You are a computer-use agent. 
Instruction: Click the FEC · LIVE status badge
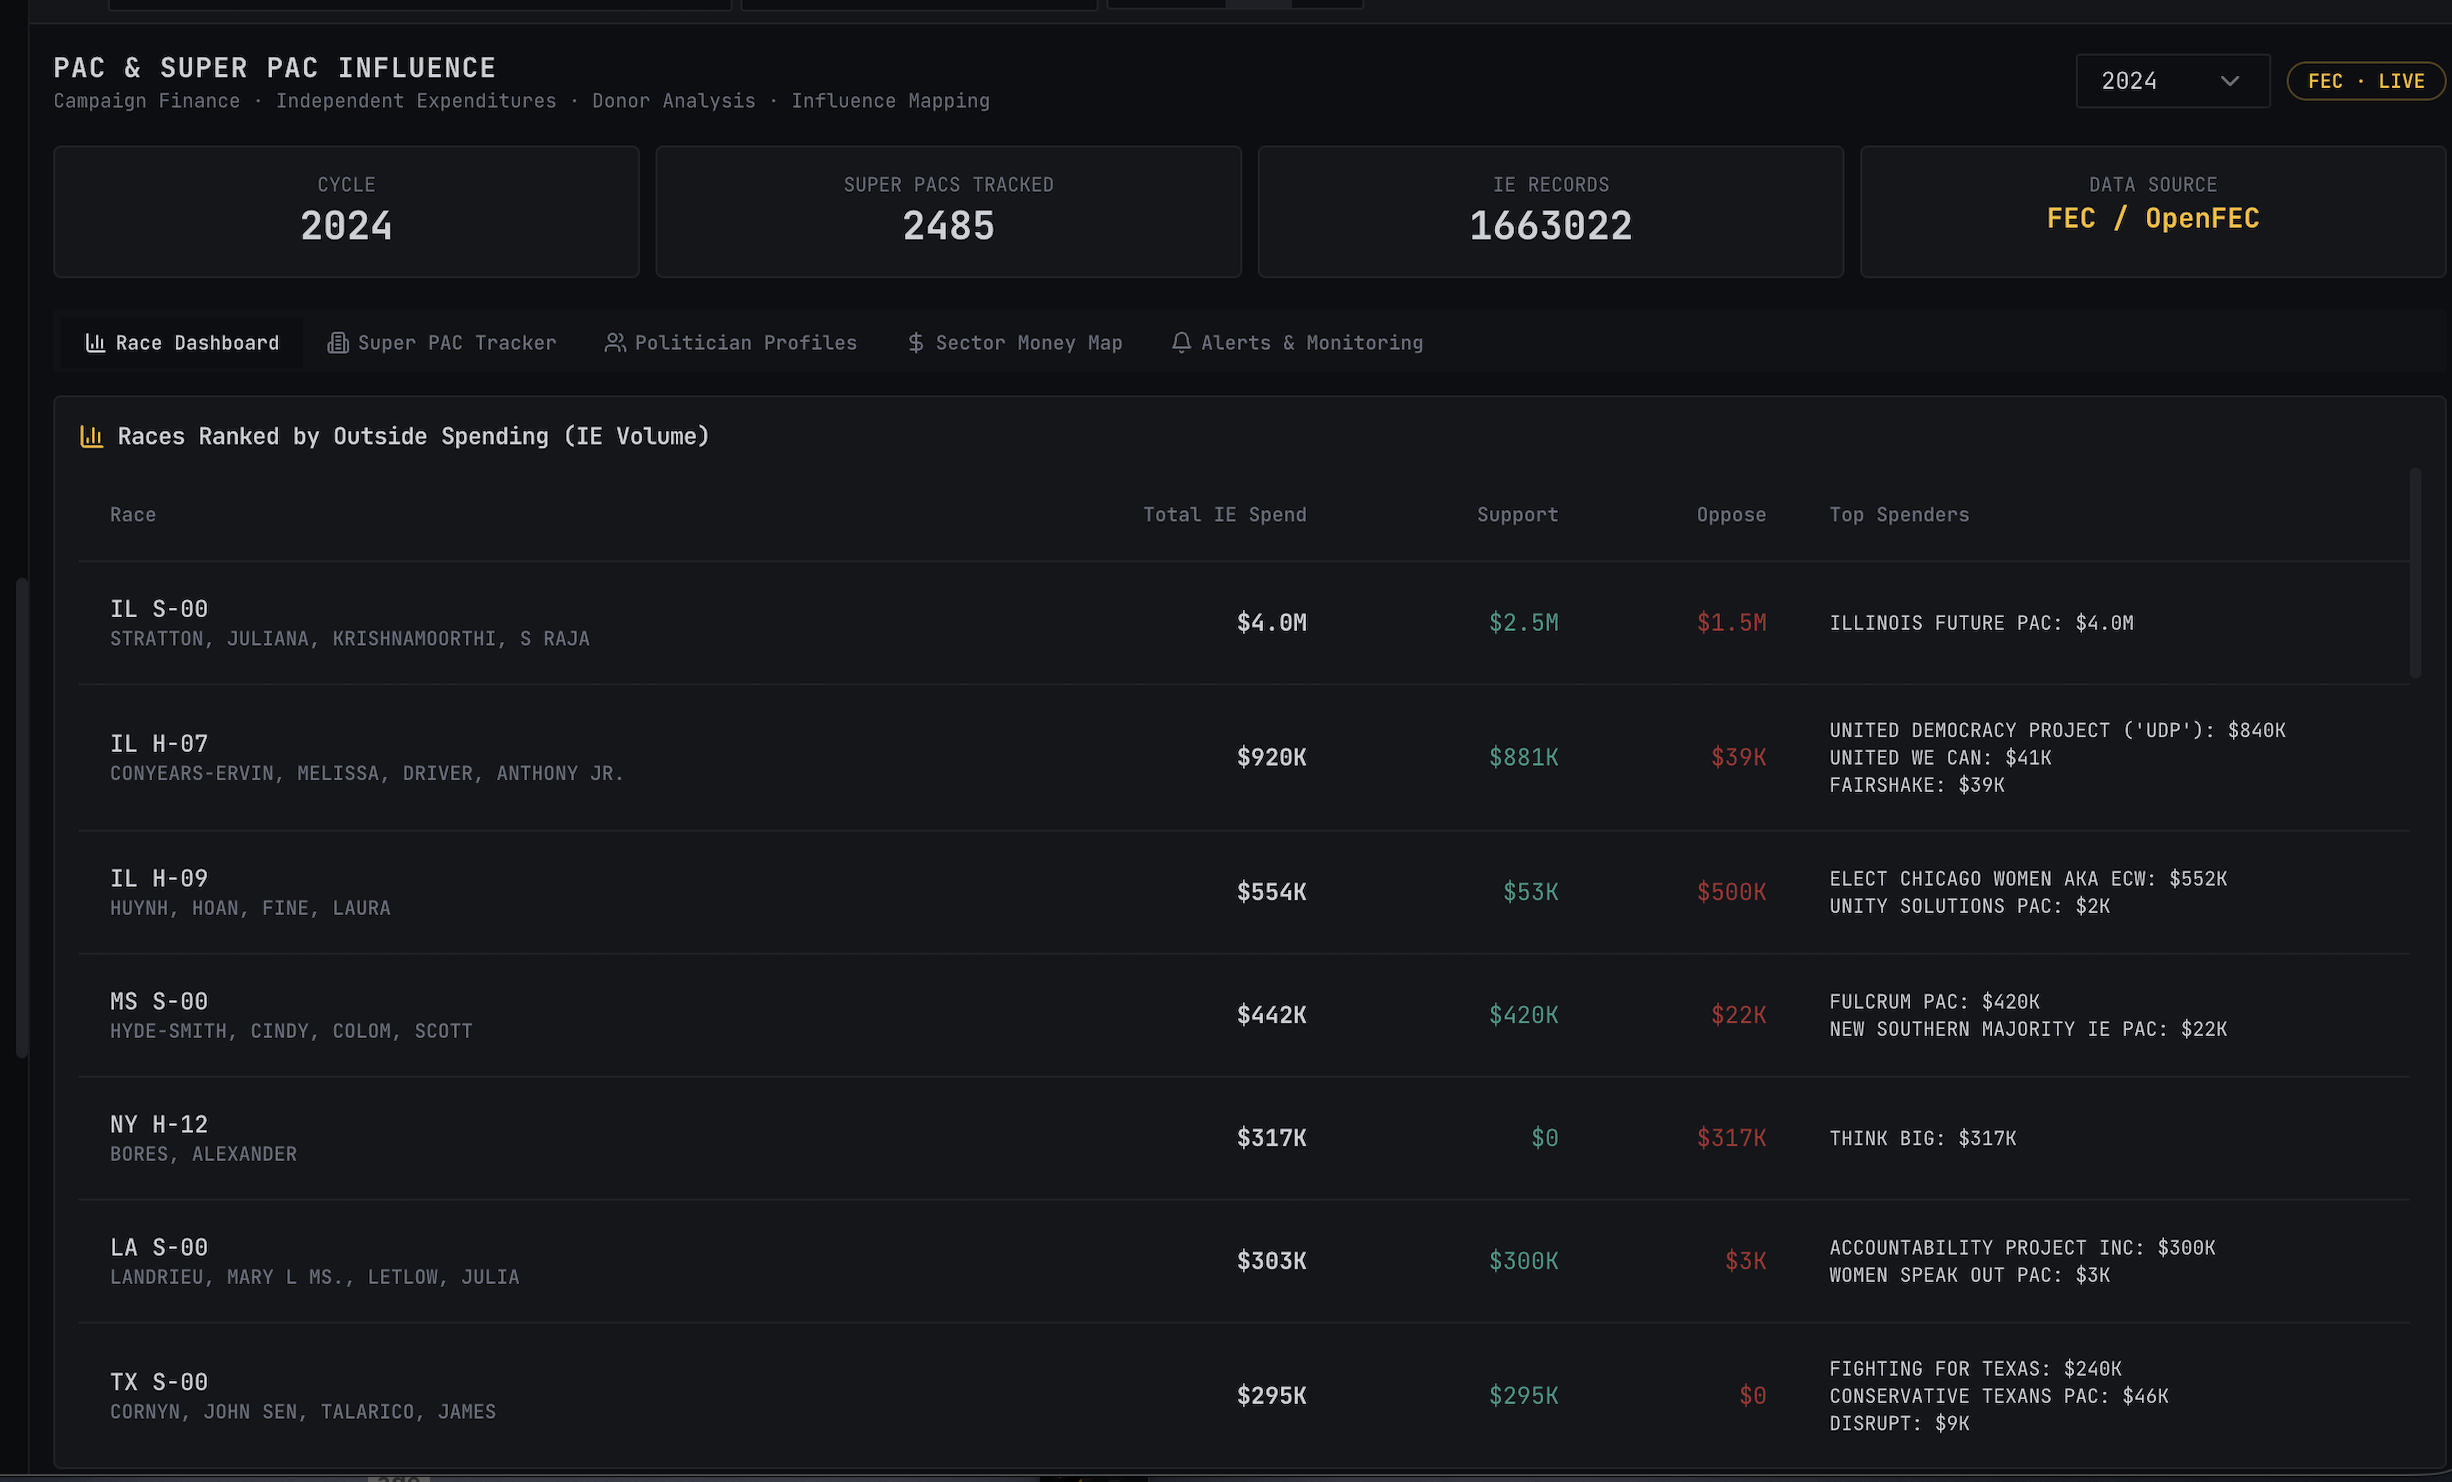[x=2365, y=81]
